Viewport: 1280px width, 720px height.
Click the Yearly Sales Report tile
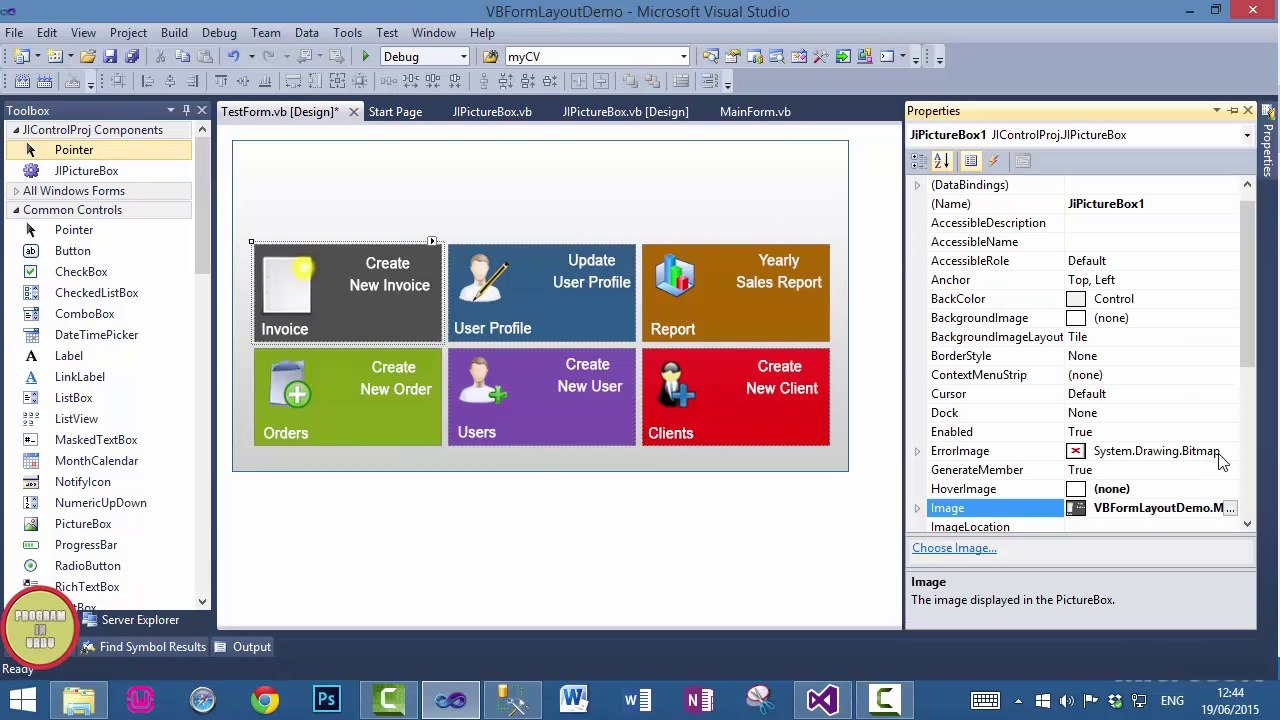(736, 293)
